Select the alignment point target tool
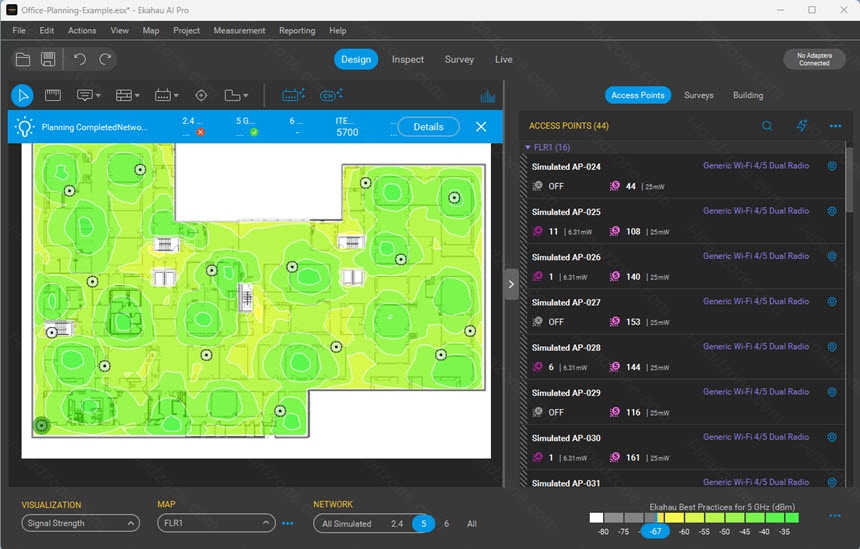Screen dimensions: 860x549 (201, 95)
